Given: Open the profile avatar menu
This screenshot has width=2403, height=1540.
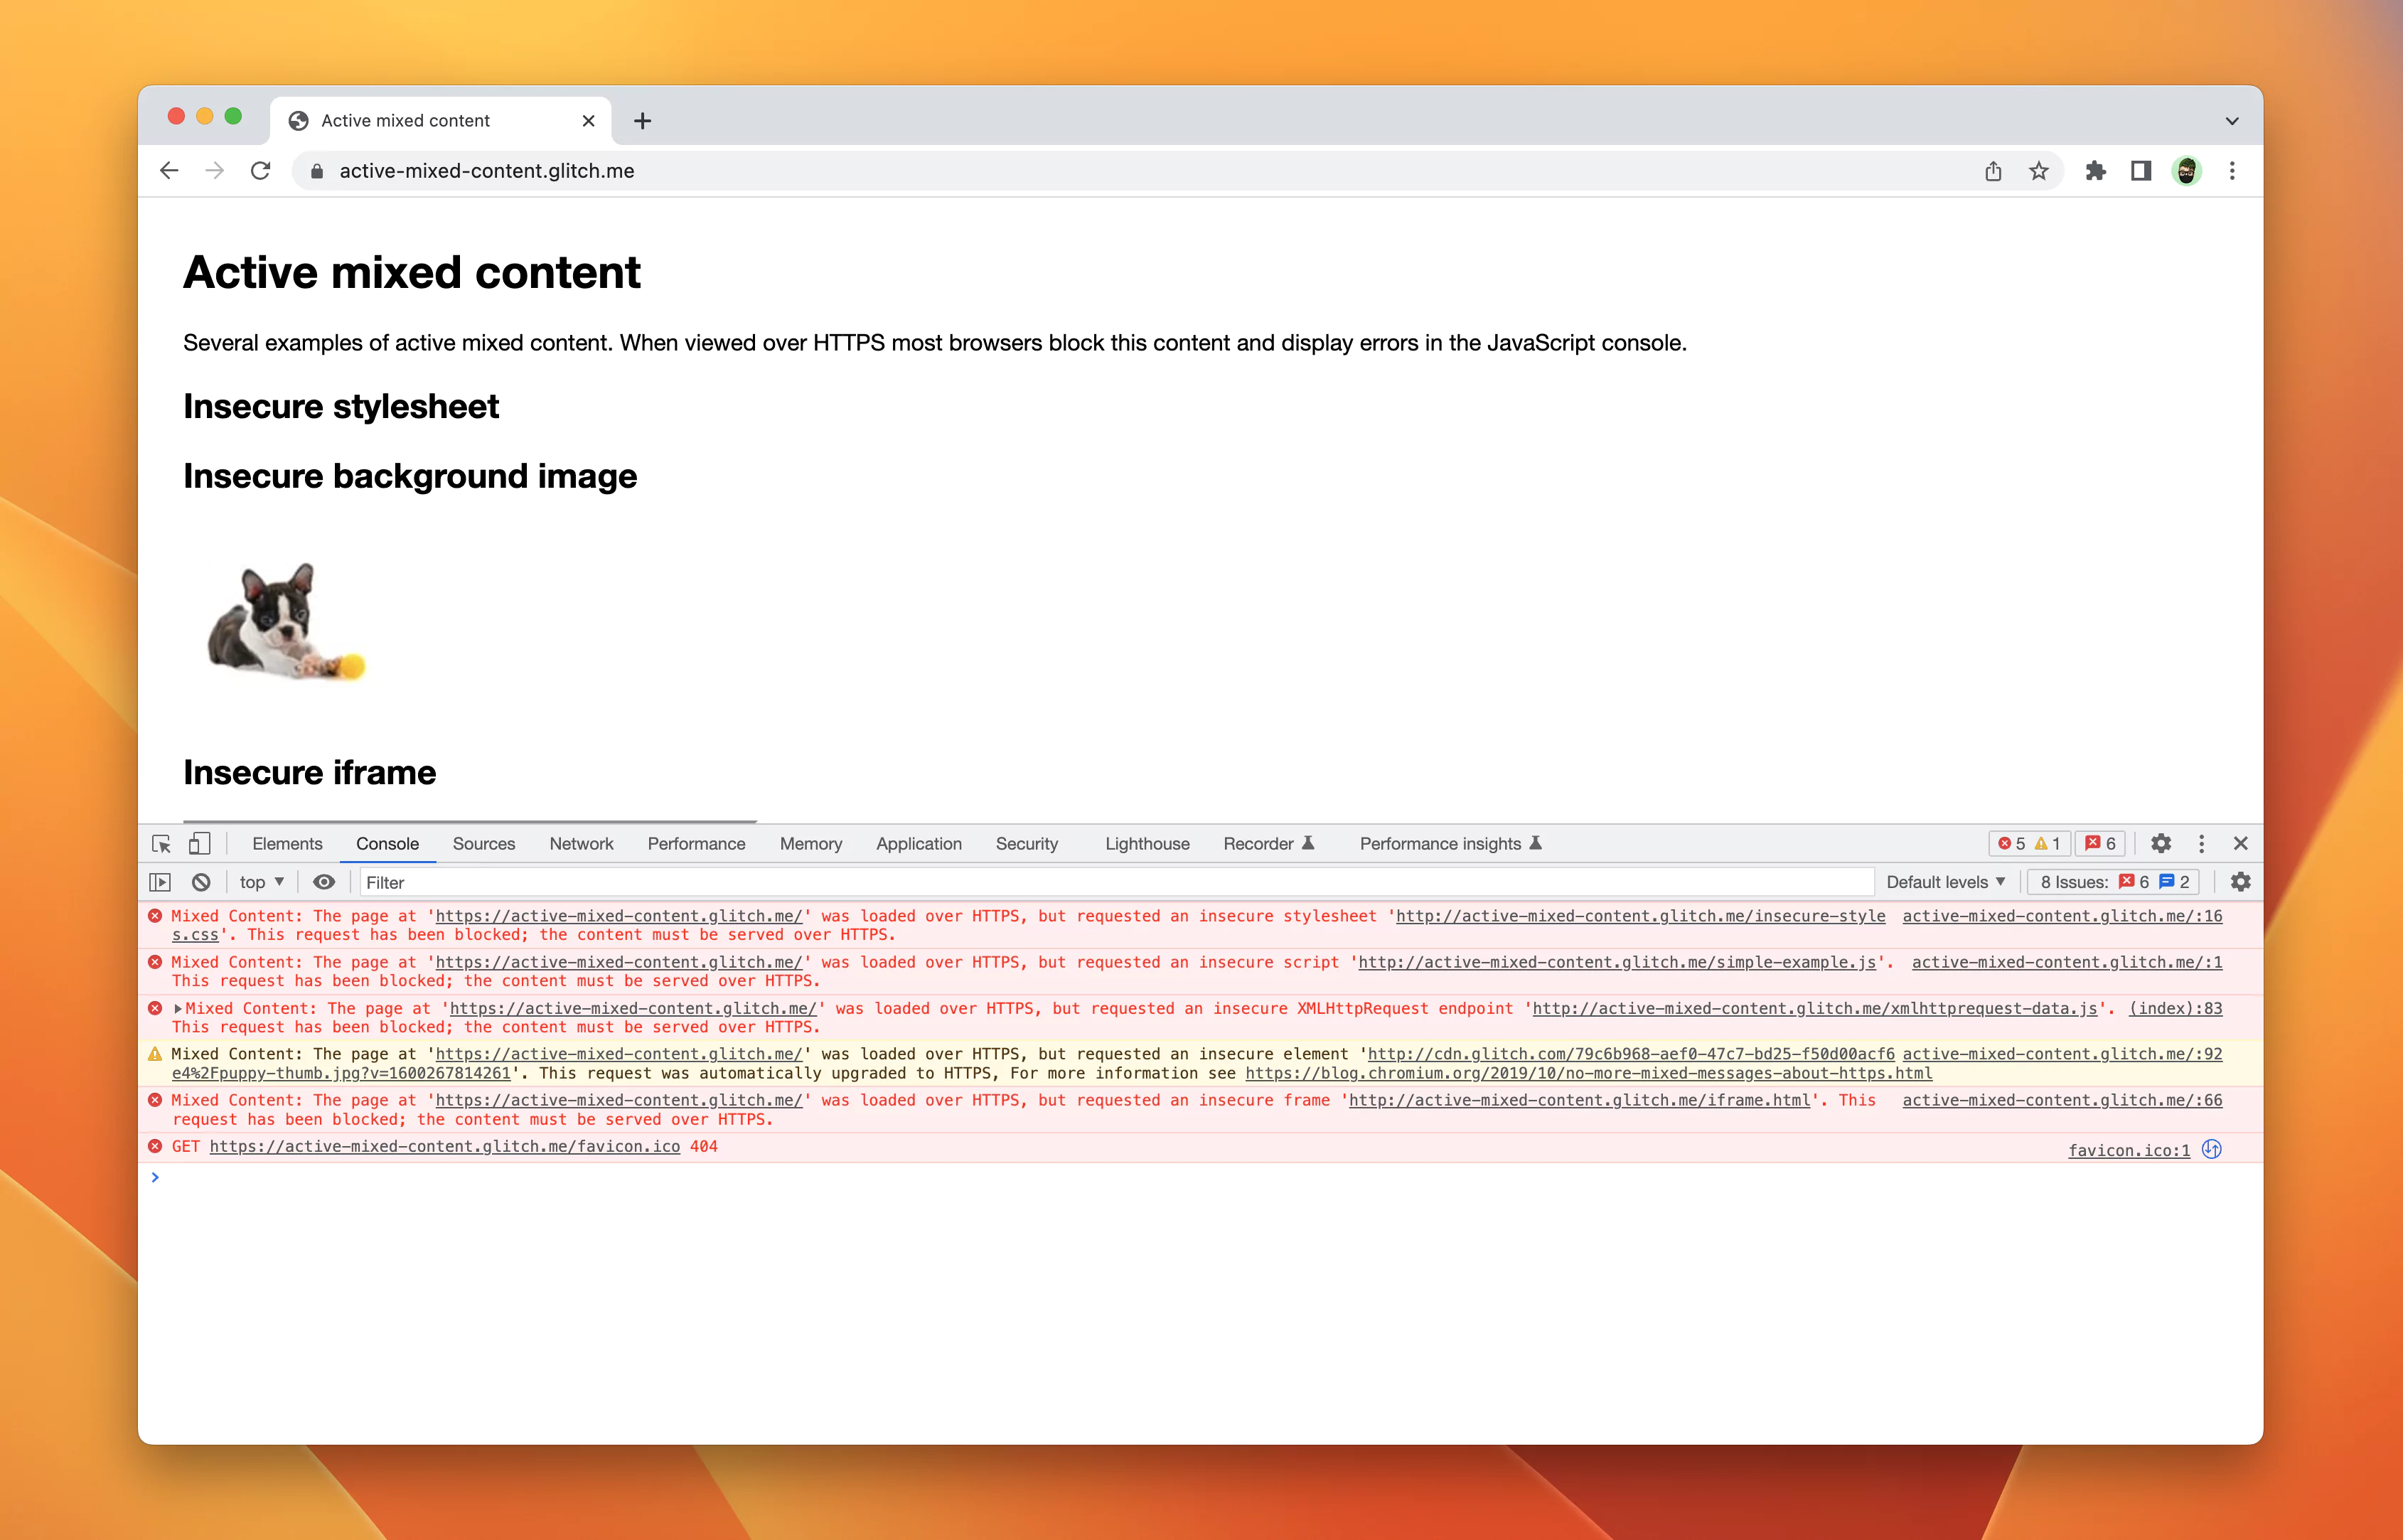Looking at the screenshot, I should coord(2186,171).
